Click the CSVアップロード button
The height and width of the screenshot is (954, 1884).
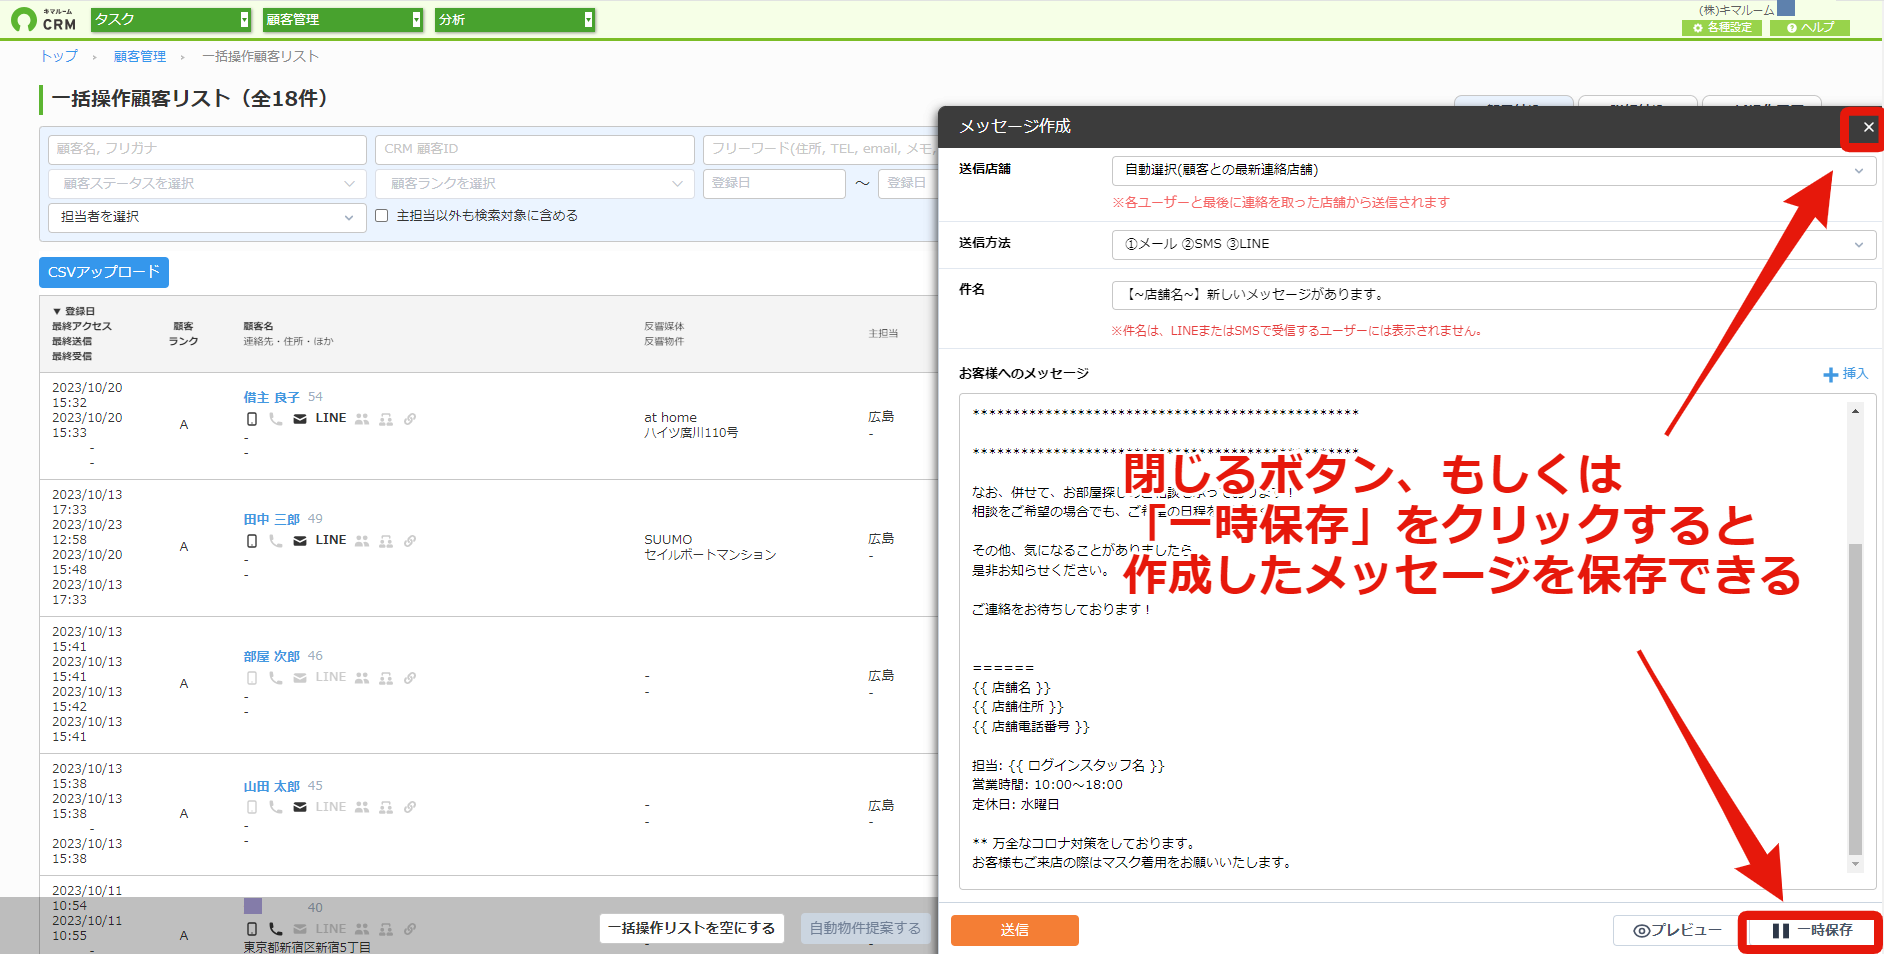[x=104, y=272]
